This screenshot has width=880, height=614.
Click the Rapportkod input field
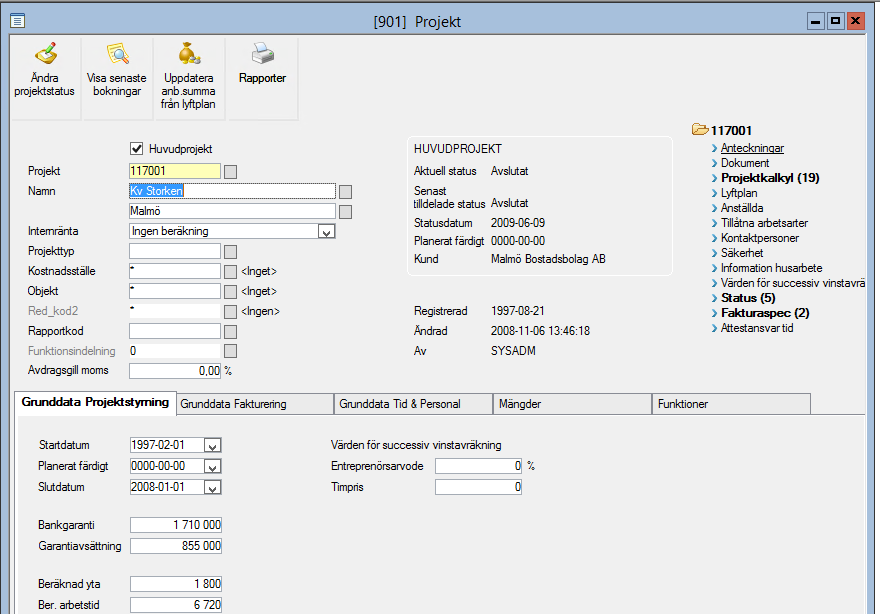pos(175,332)
